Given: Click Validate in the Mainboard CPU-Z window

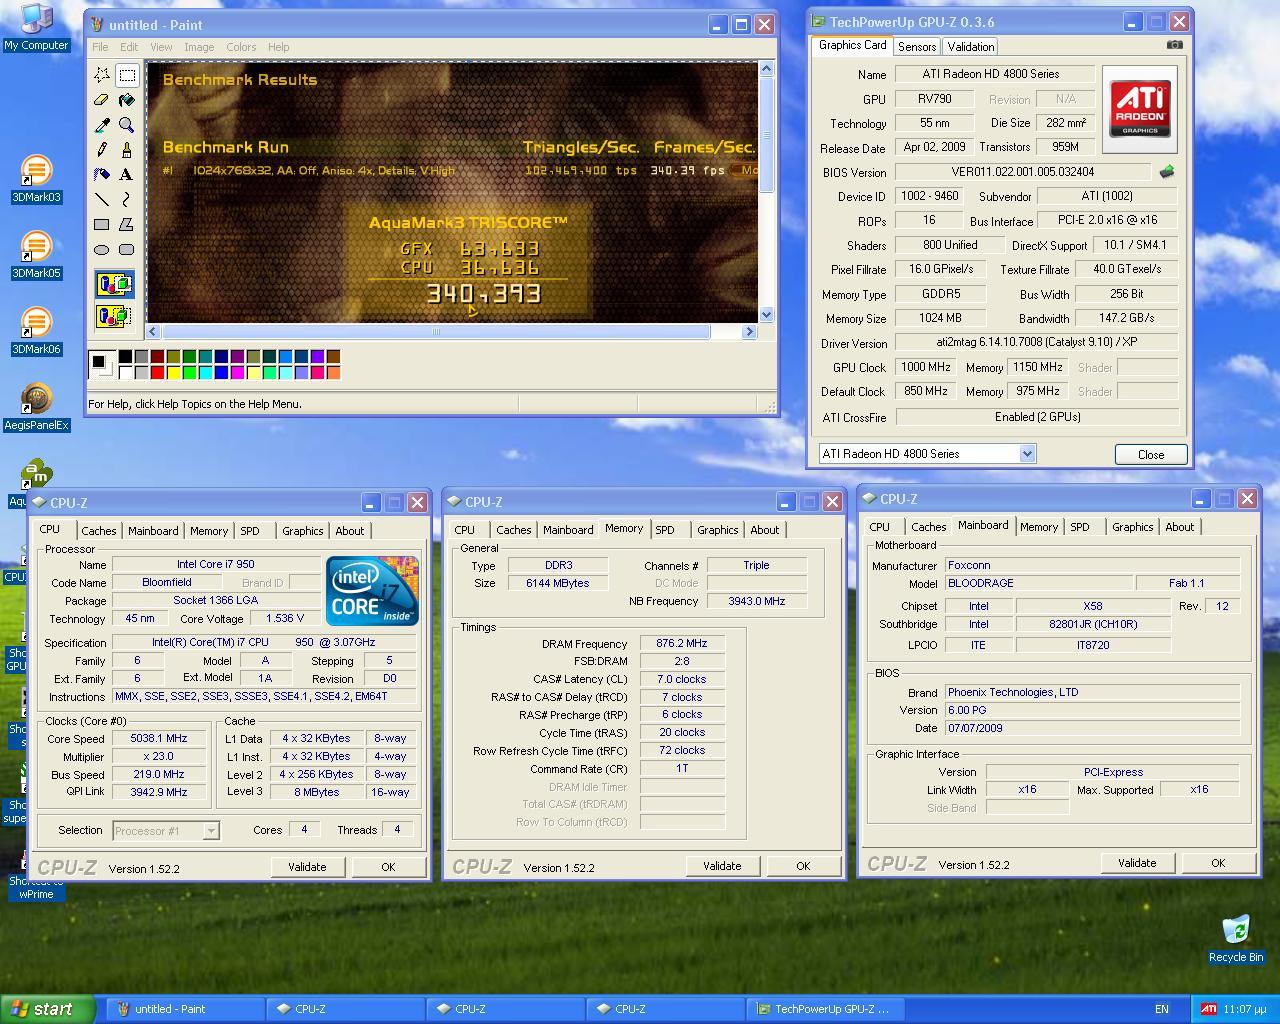Looking at the screenshot, I should (1137, 863).
